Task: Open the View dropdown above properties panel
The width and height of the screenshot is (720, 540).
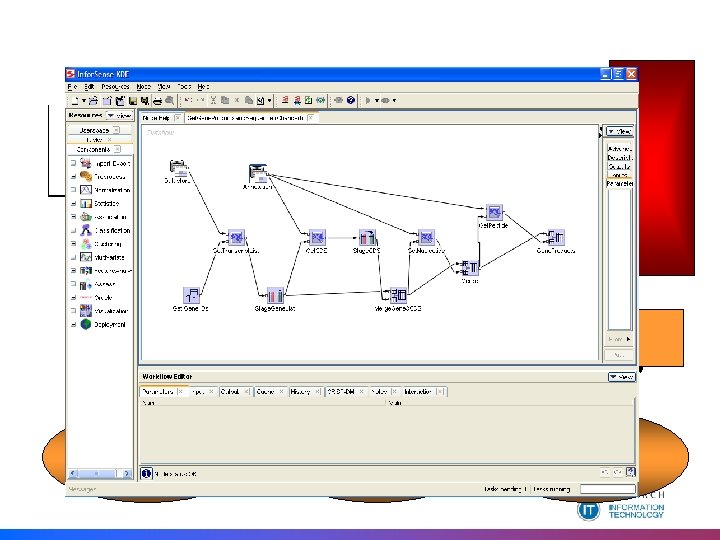Action: pos(619,131)
